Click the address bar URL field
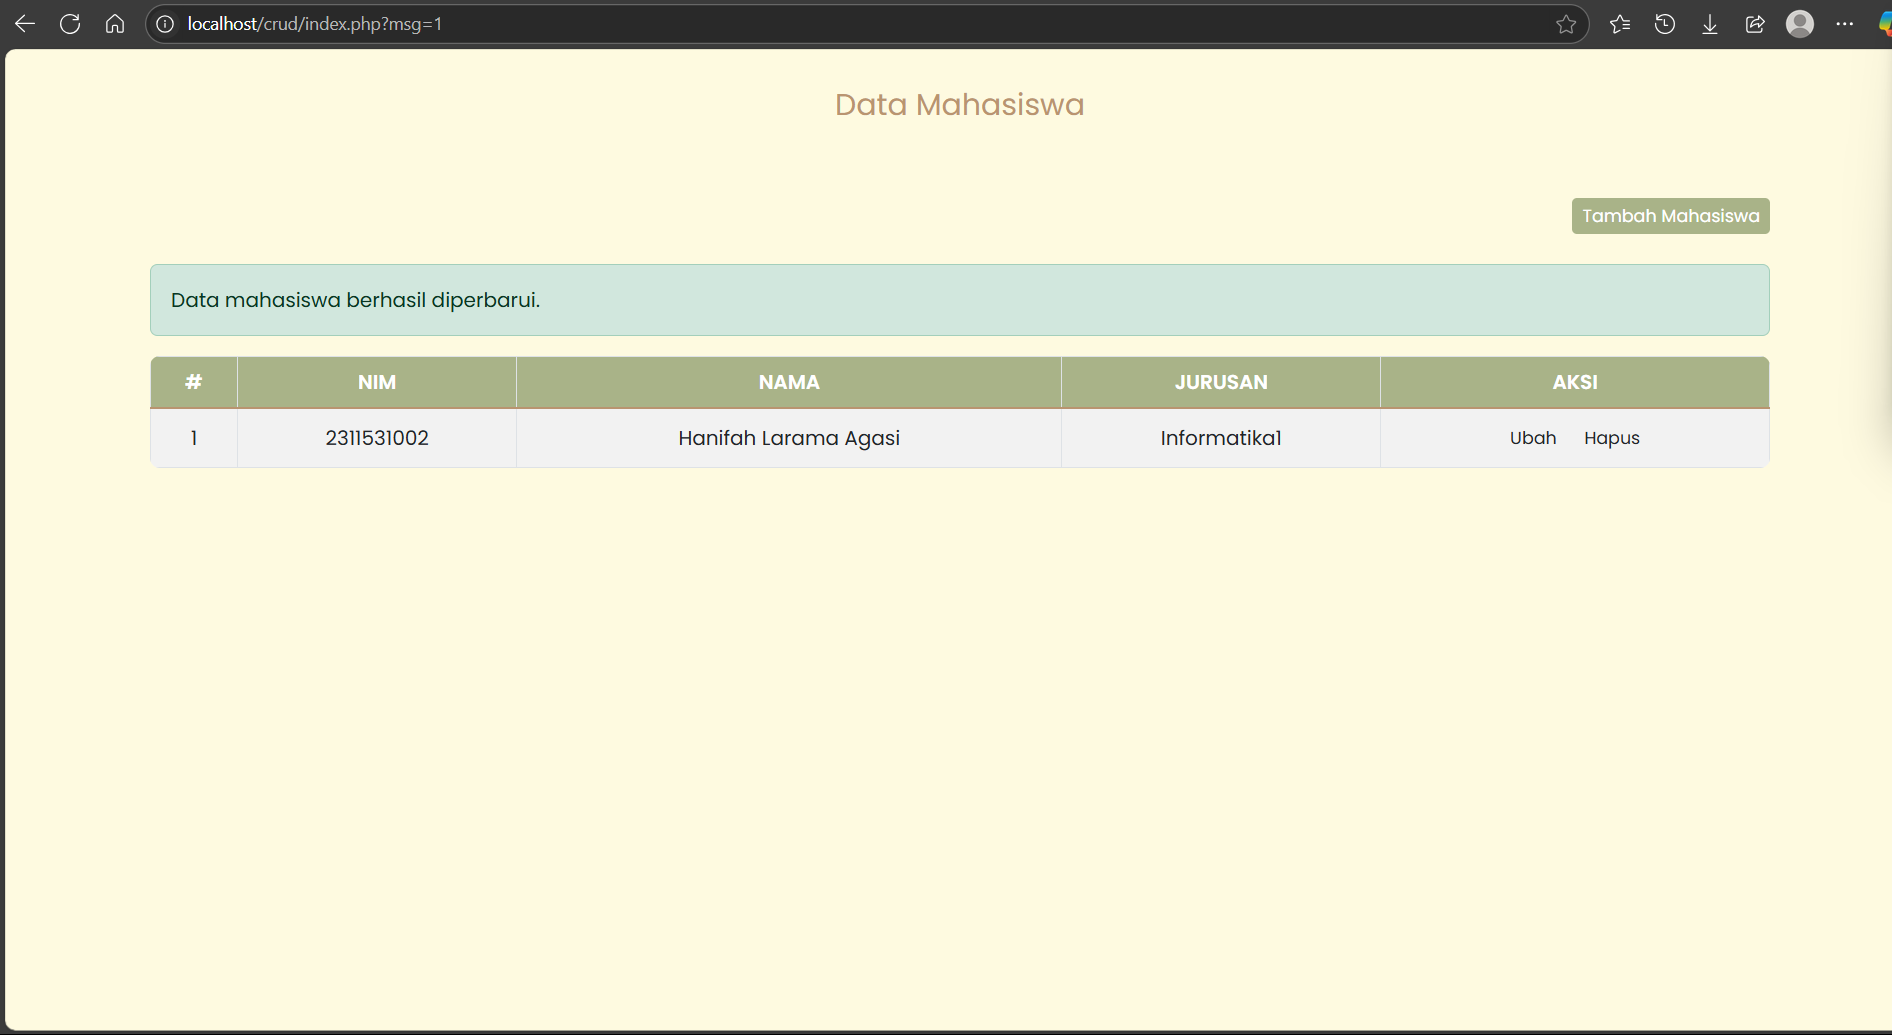The width and height of the screenshot is (1892, 1035). tap(800, 24)
